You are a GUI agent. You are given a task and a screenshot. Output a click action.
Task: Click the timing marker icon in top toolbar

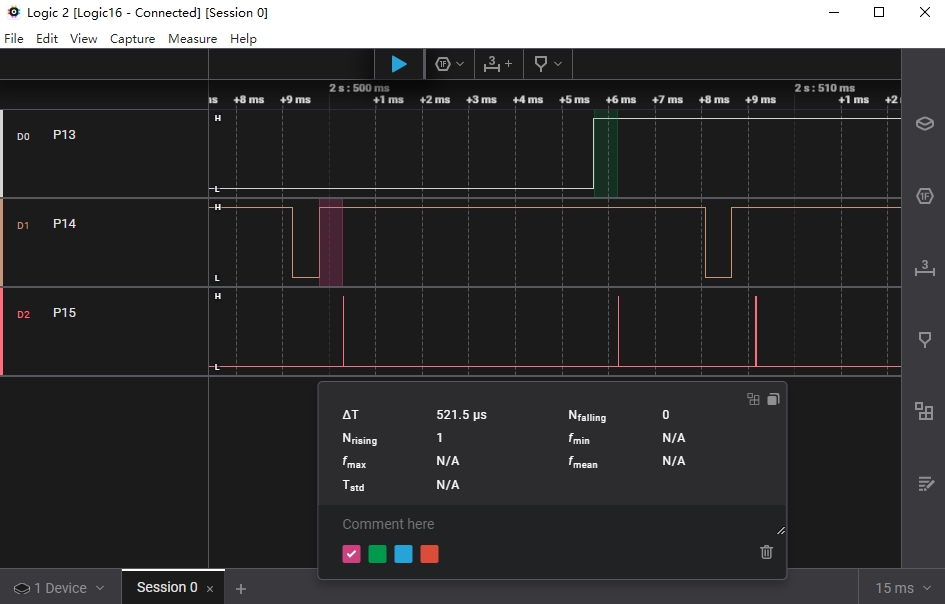click(x=541, y=64)
